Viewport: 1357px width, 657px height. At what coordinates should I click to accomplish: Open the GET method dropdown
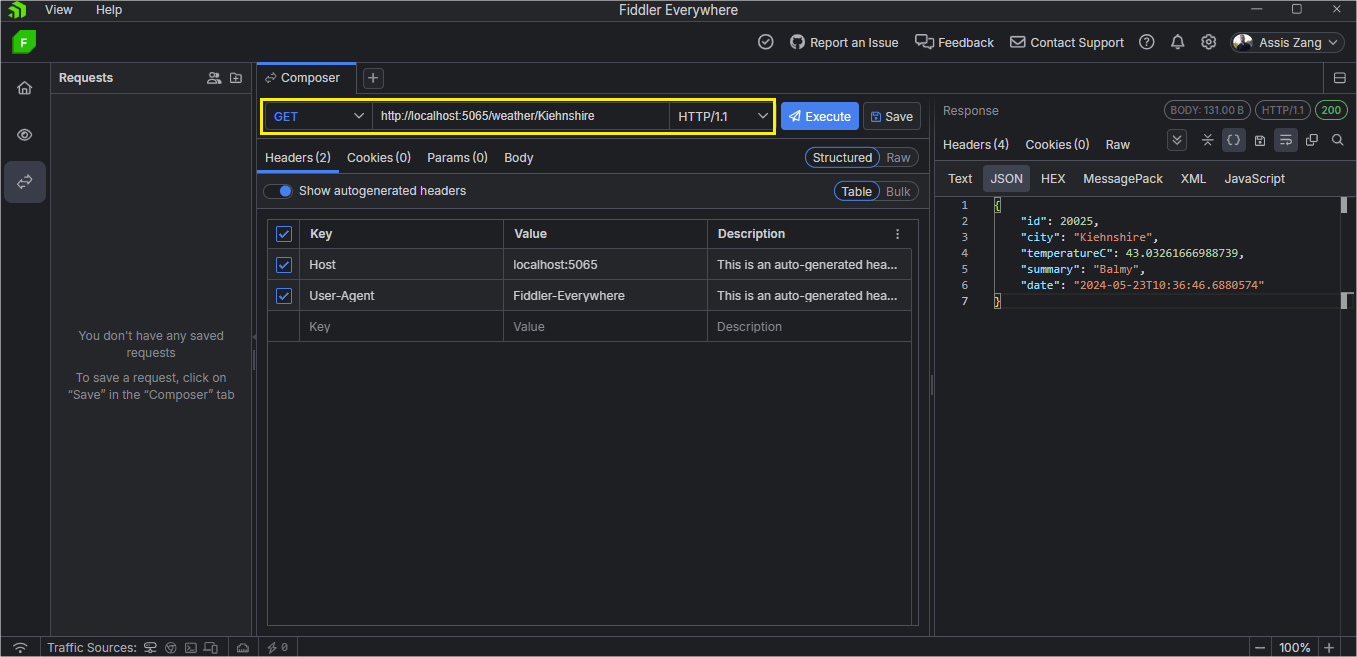[318, 116]
